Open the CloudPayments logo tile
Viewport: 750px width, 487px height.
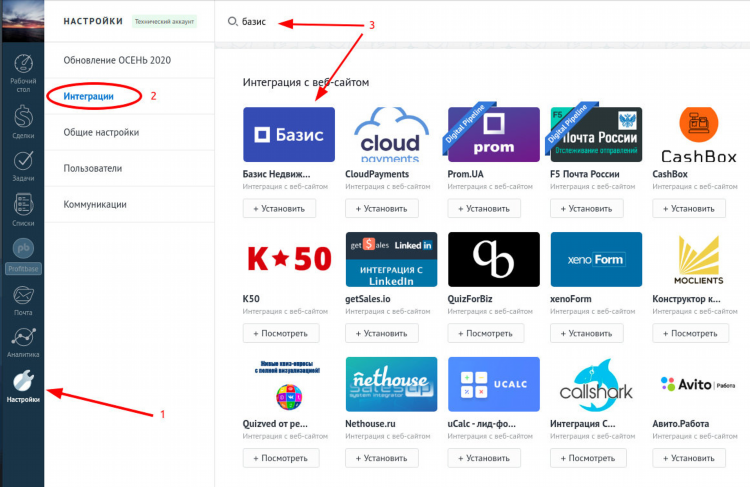click(391, 134)
